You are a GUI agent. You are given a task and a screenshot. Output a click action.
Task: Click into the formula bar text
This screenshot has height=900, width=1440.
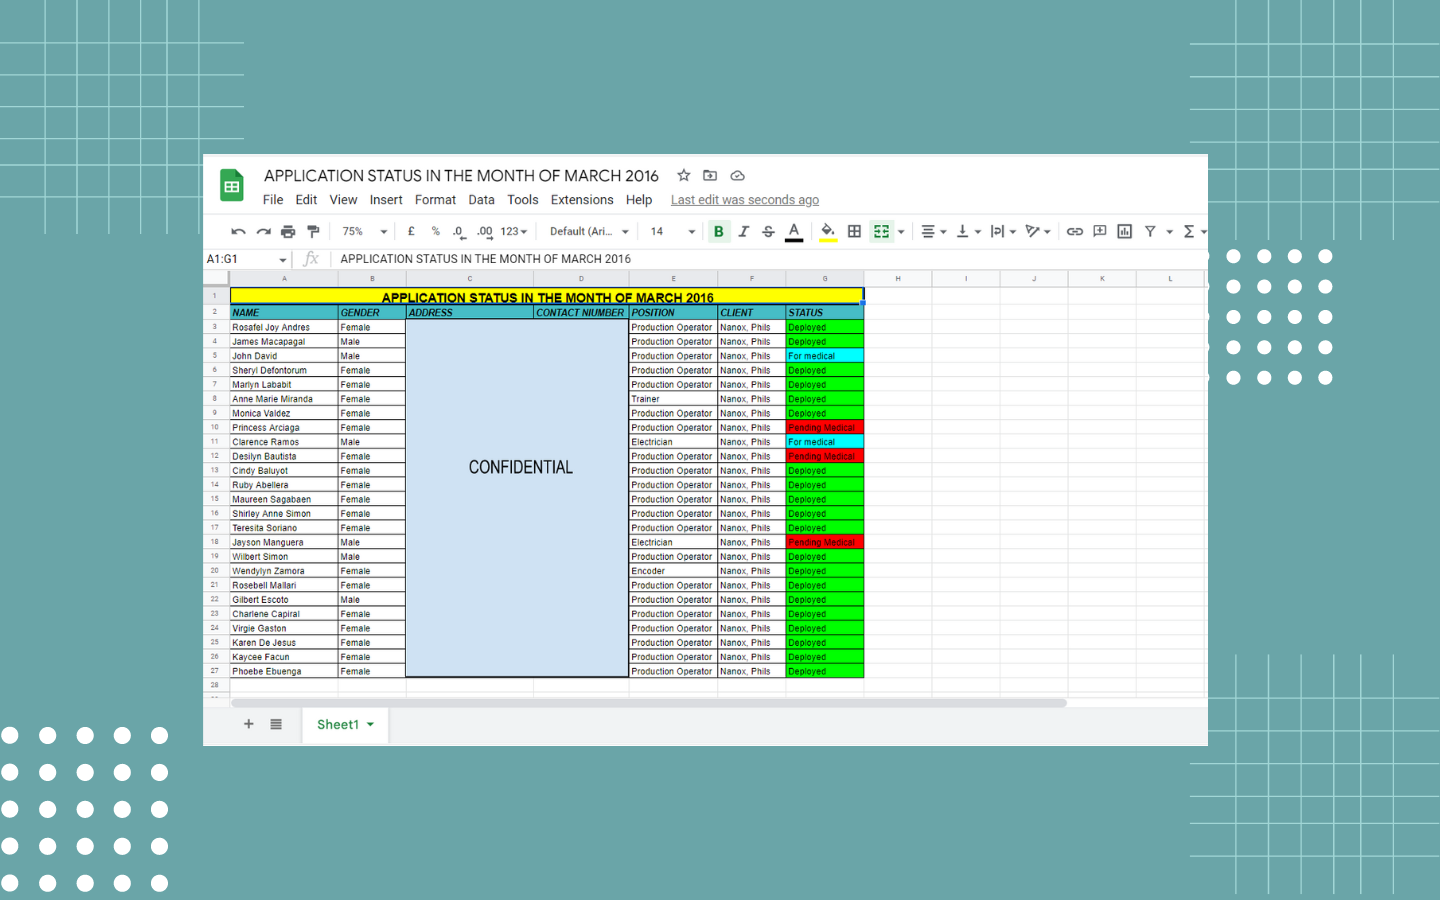[485, 259]
